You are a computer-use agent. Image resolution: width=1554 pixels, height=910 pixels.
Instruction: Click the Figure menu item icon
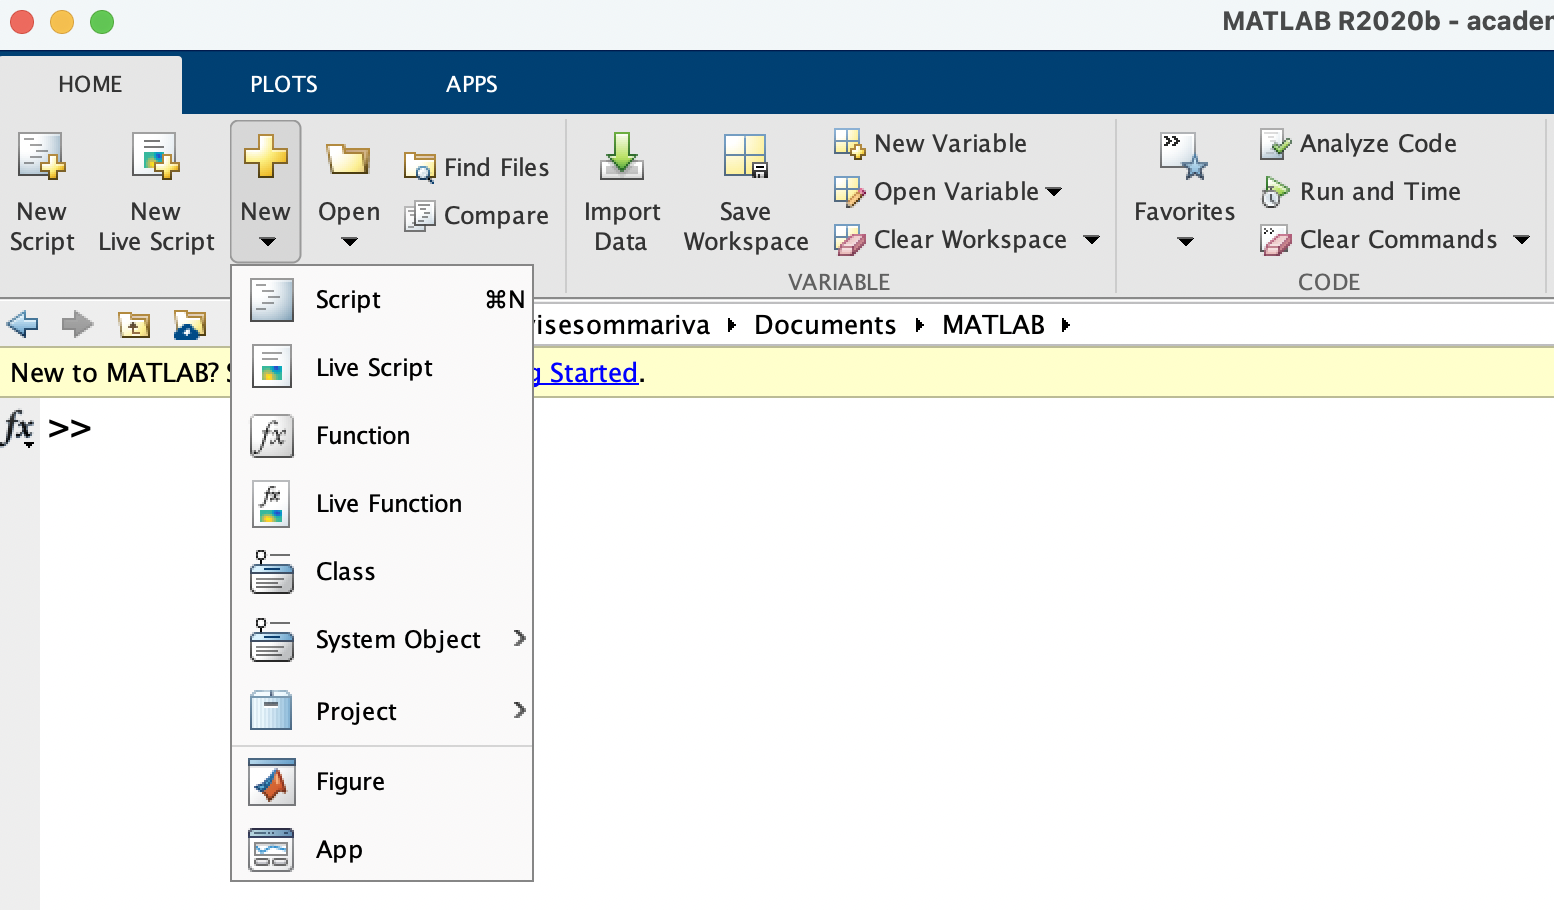click(271, 781)
